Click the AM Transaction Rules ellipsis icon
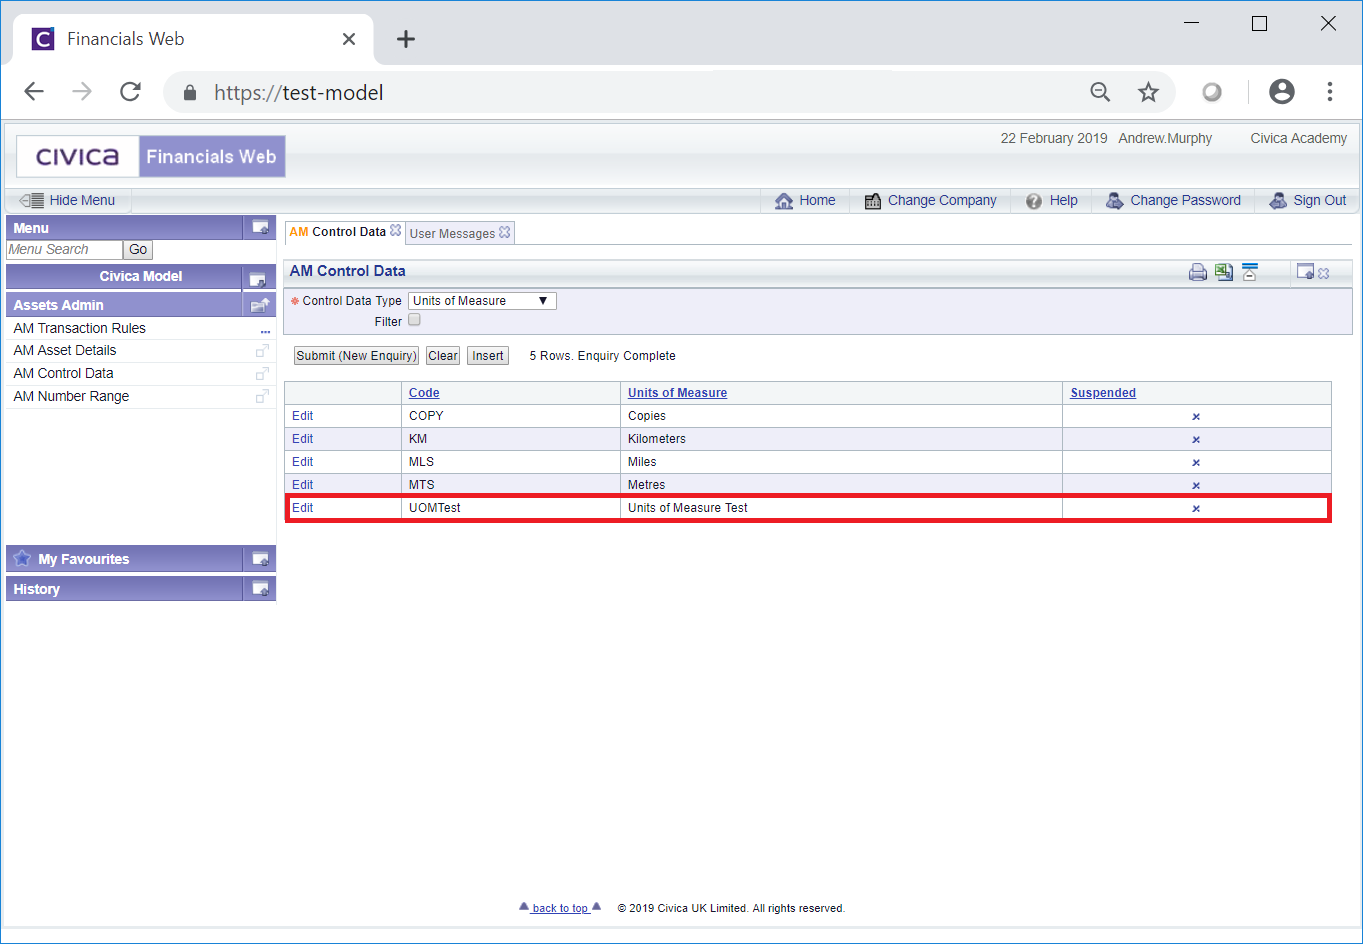This screenshot has height=944, width=1363. [265, 330]
